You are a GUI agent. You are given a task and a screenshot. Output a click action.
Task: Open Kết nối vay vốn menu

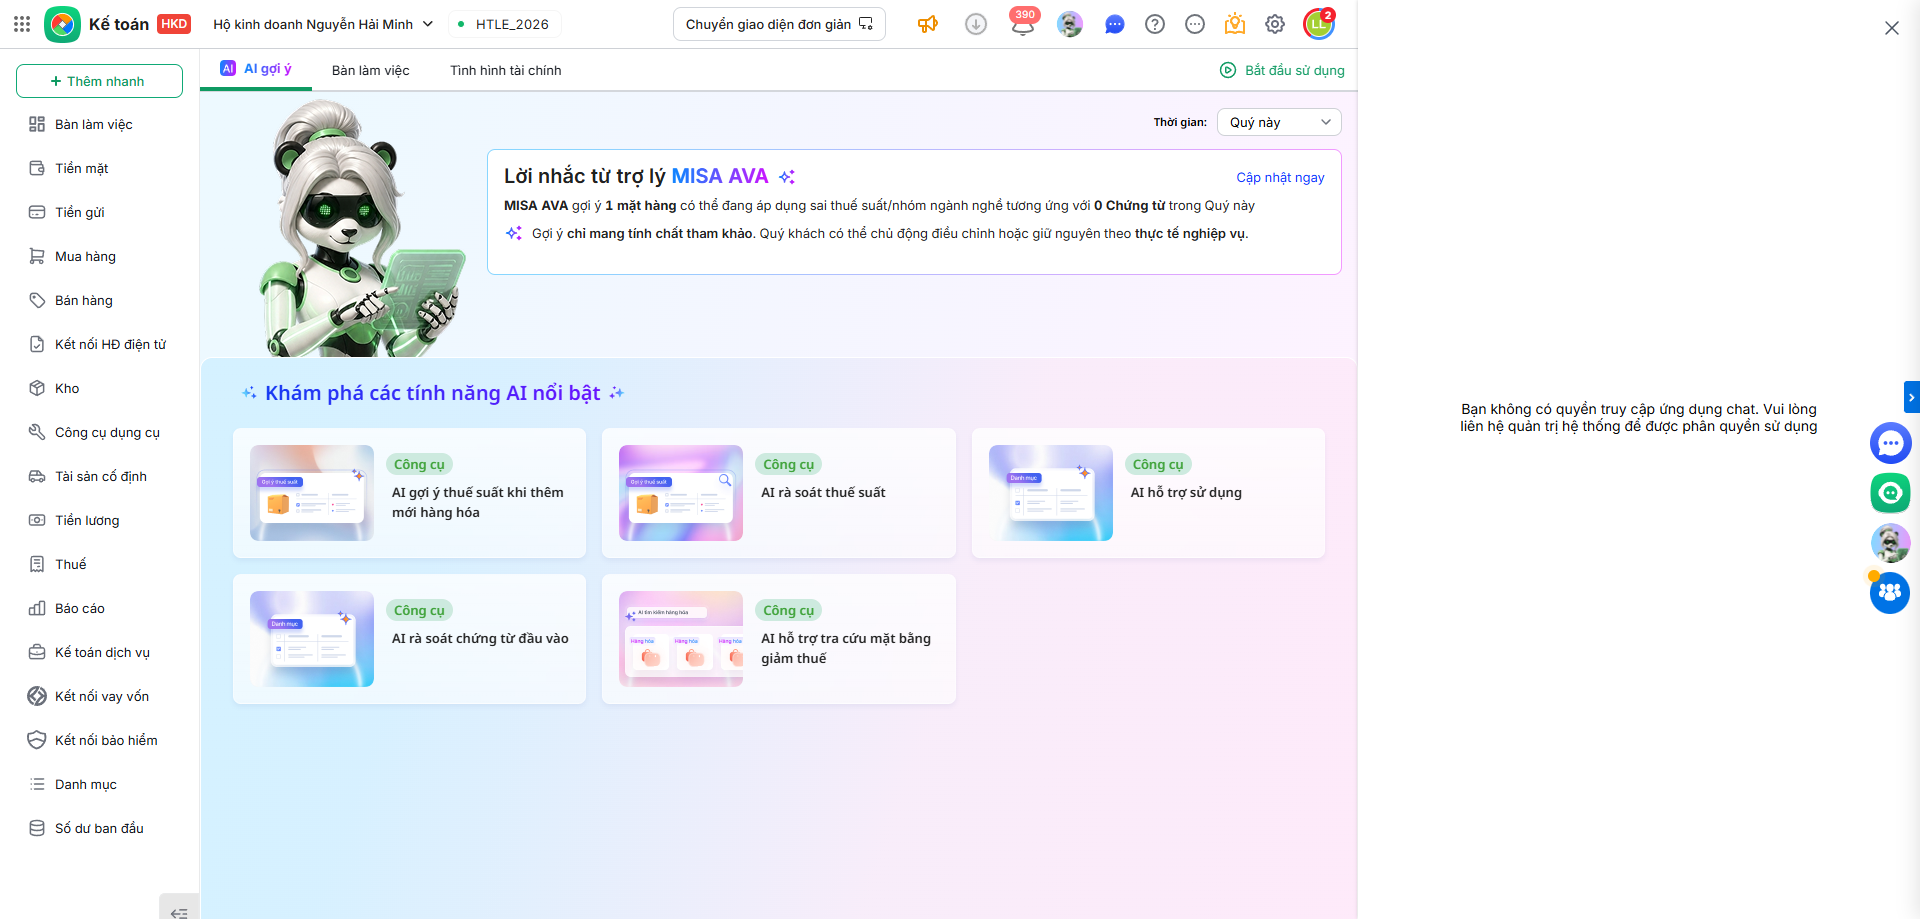coord(100,696)
